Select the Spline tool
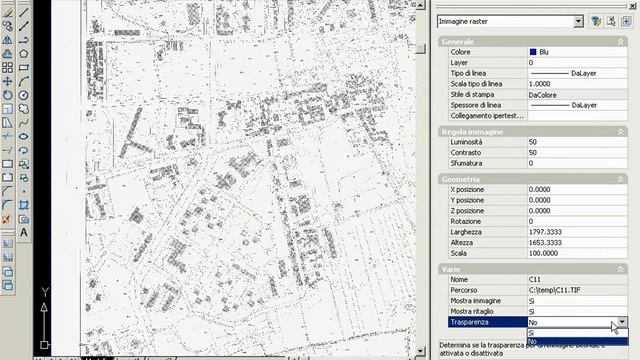 24,122
